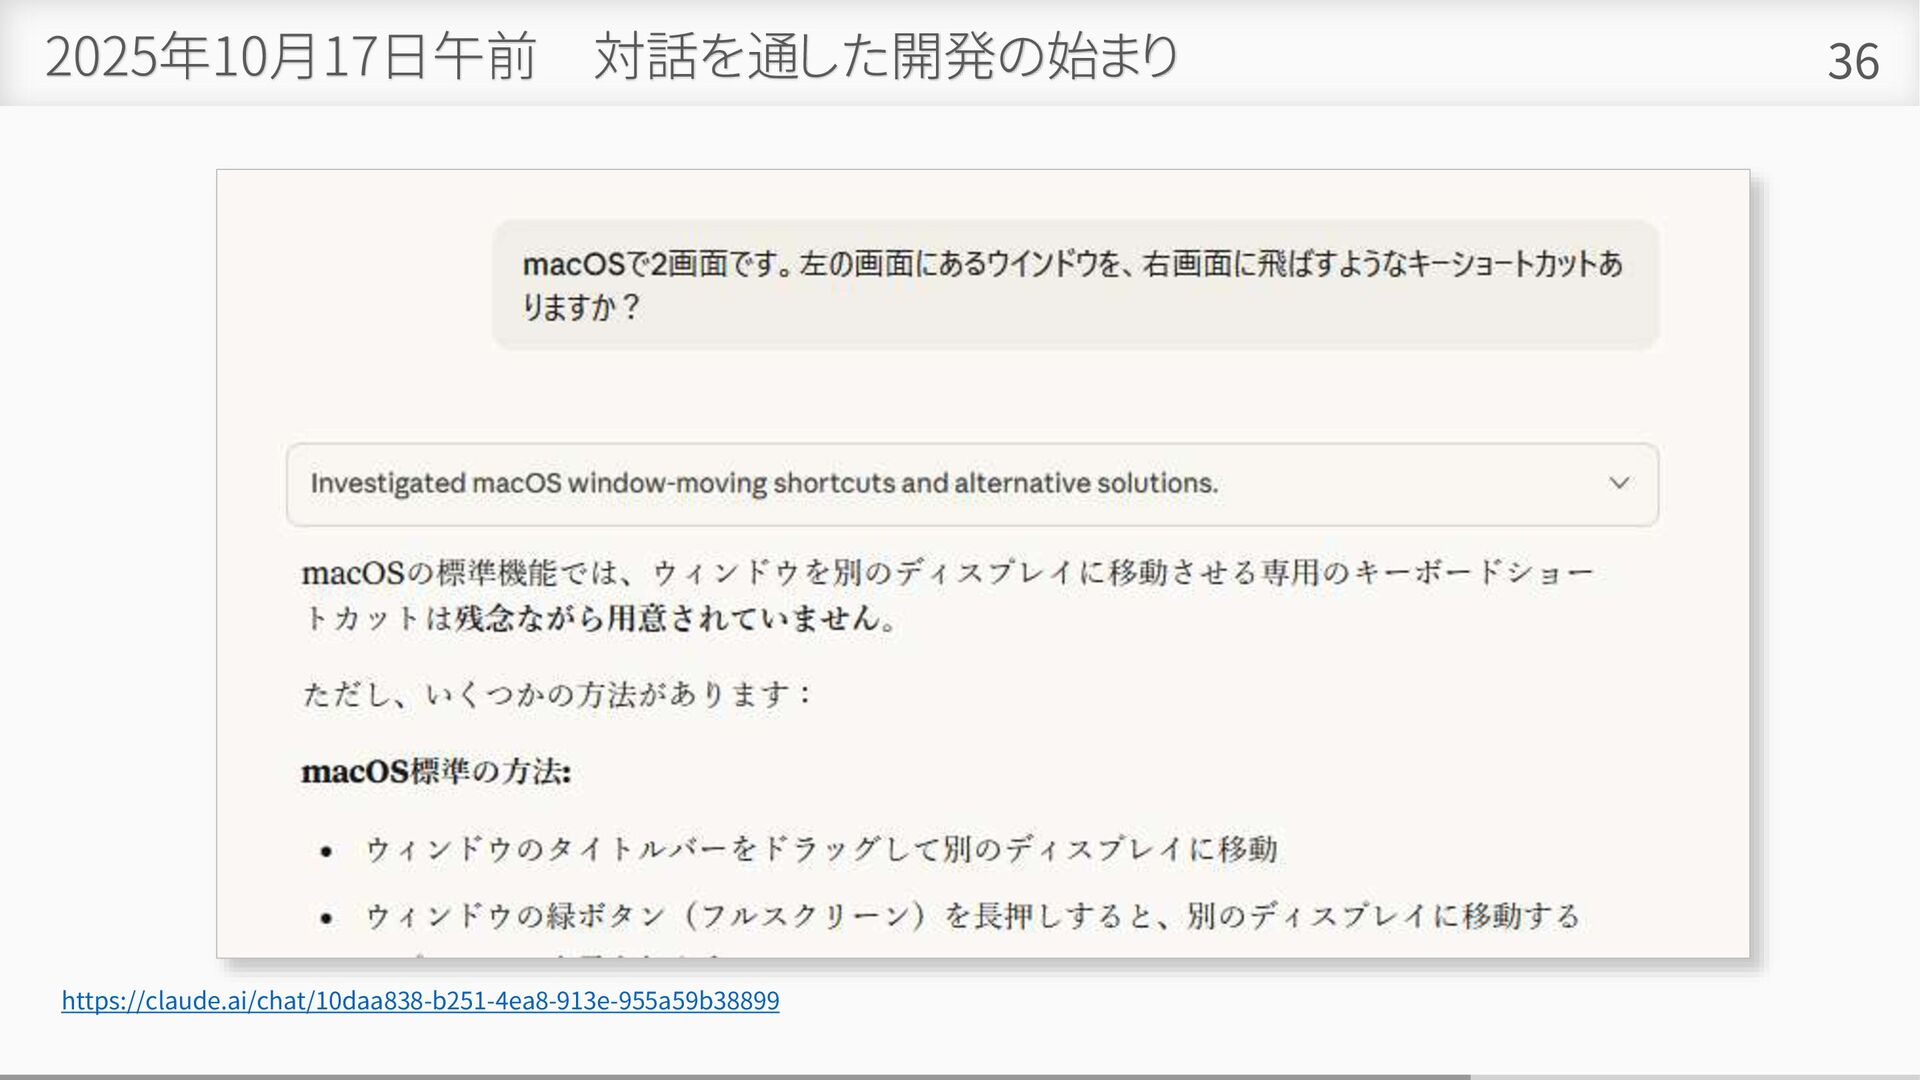Click the title text '対話を通した開発の始まり'
1920x1080 pixels.
[x=886, y=56]
